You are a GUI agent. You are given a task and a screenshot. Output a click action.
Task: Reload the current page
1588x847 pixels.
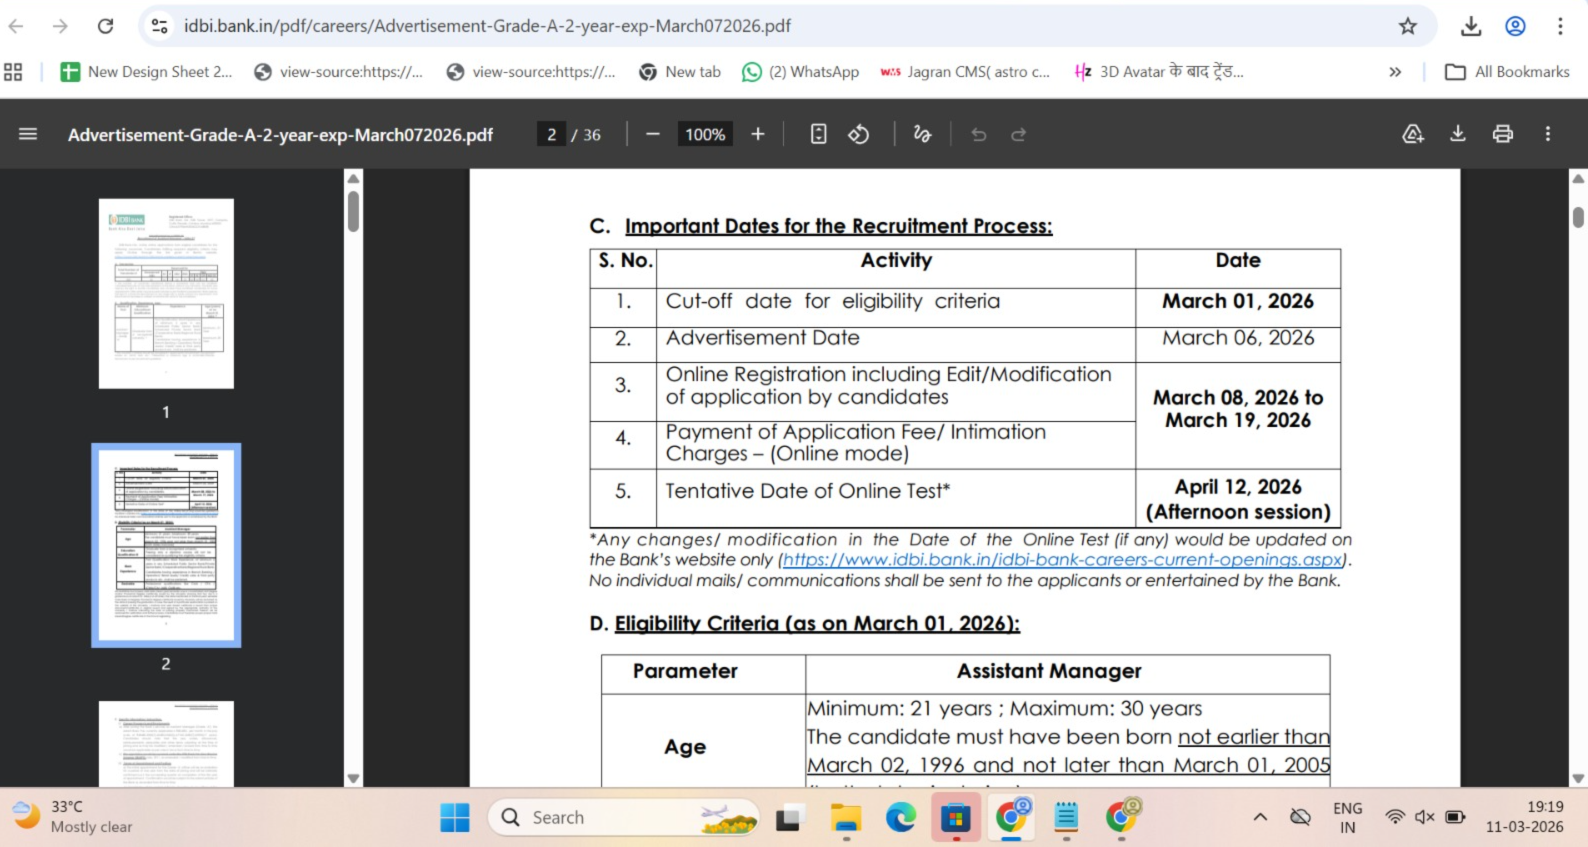click(x=105, y=26)
